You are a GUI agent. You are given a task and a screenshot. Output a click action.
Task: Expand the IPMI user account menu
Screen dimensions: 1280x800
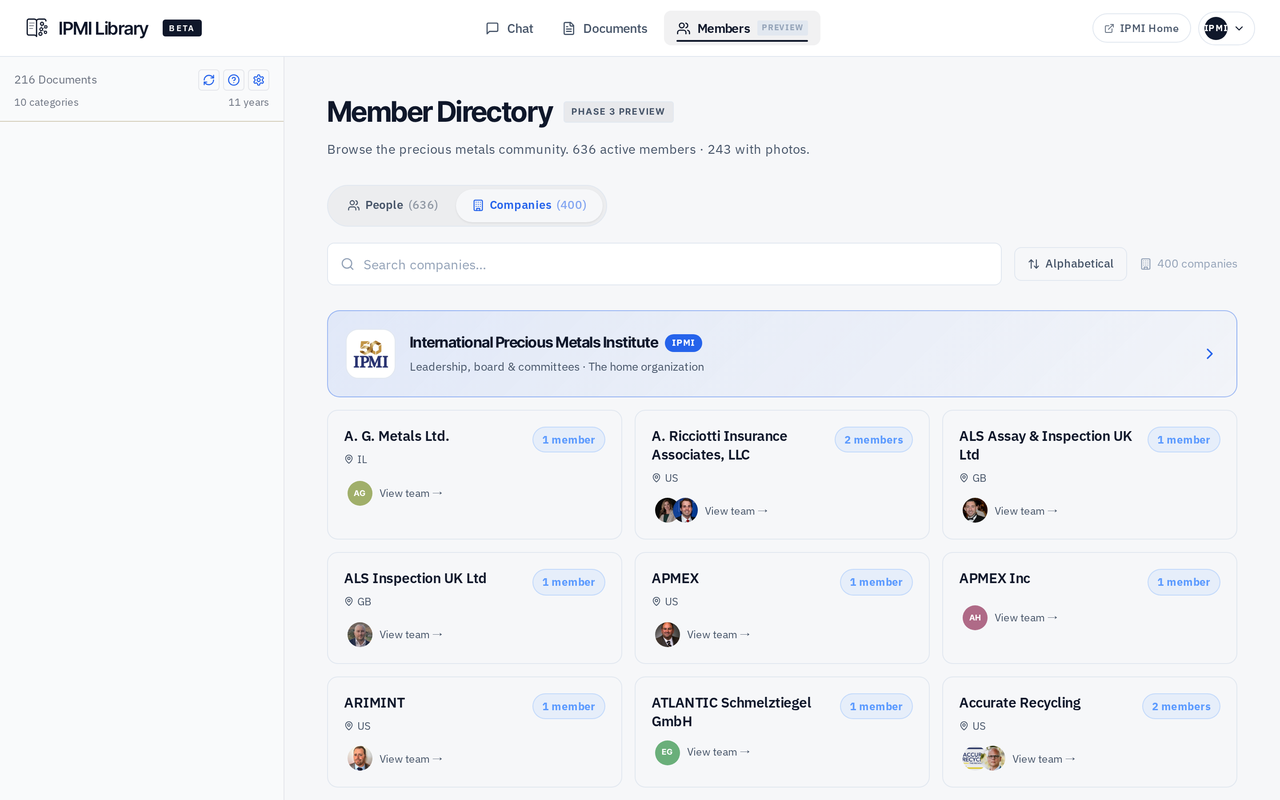pyautogui.click(x=1226, y=28)
